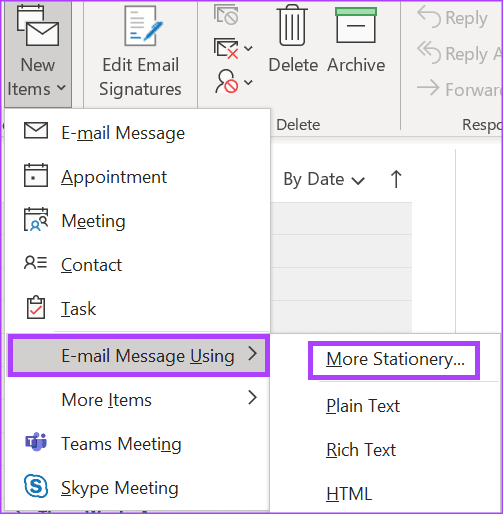The height and width of the screenshot is (514, 503).
Task: Click the Reply All icon
Action: point(429,53)
